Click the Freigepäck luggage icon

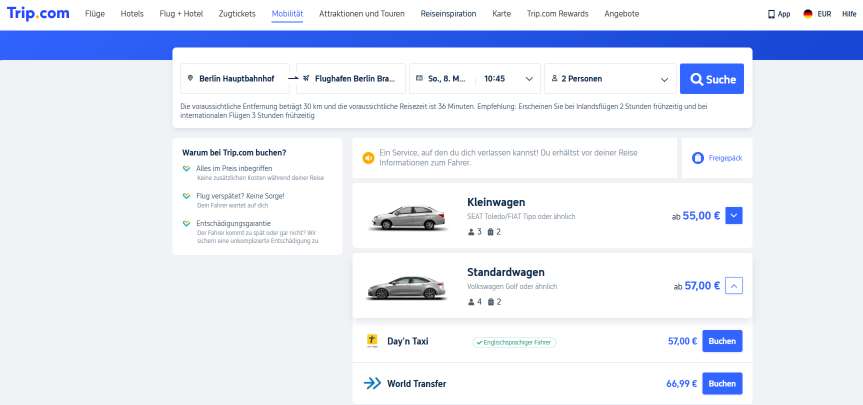pyautogui.click(x=698, y=158)
